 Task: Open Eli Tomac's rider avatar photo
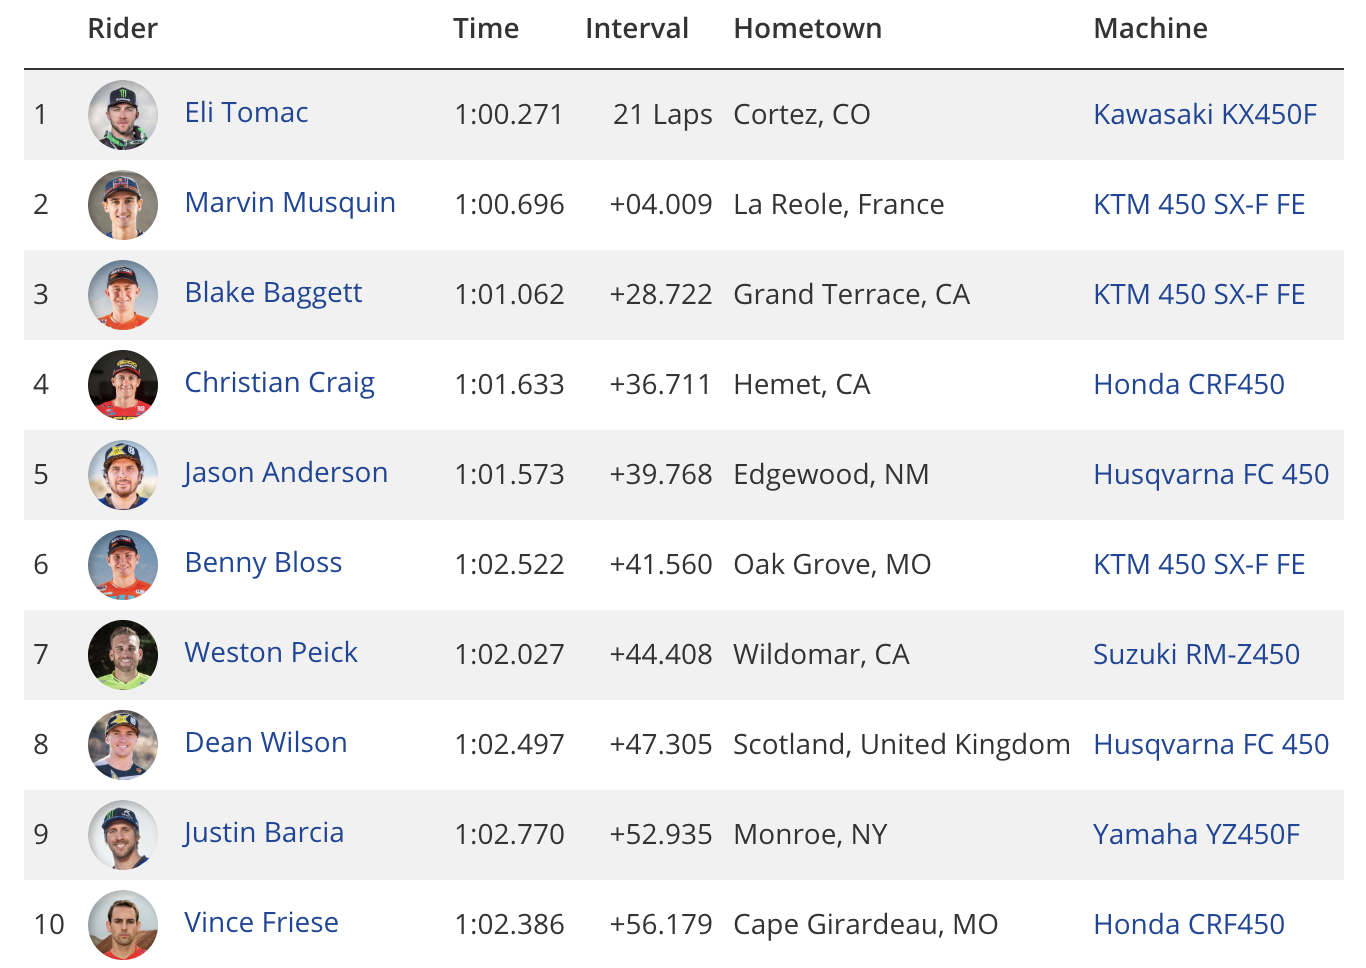click(x=123, y=115)
